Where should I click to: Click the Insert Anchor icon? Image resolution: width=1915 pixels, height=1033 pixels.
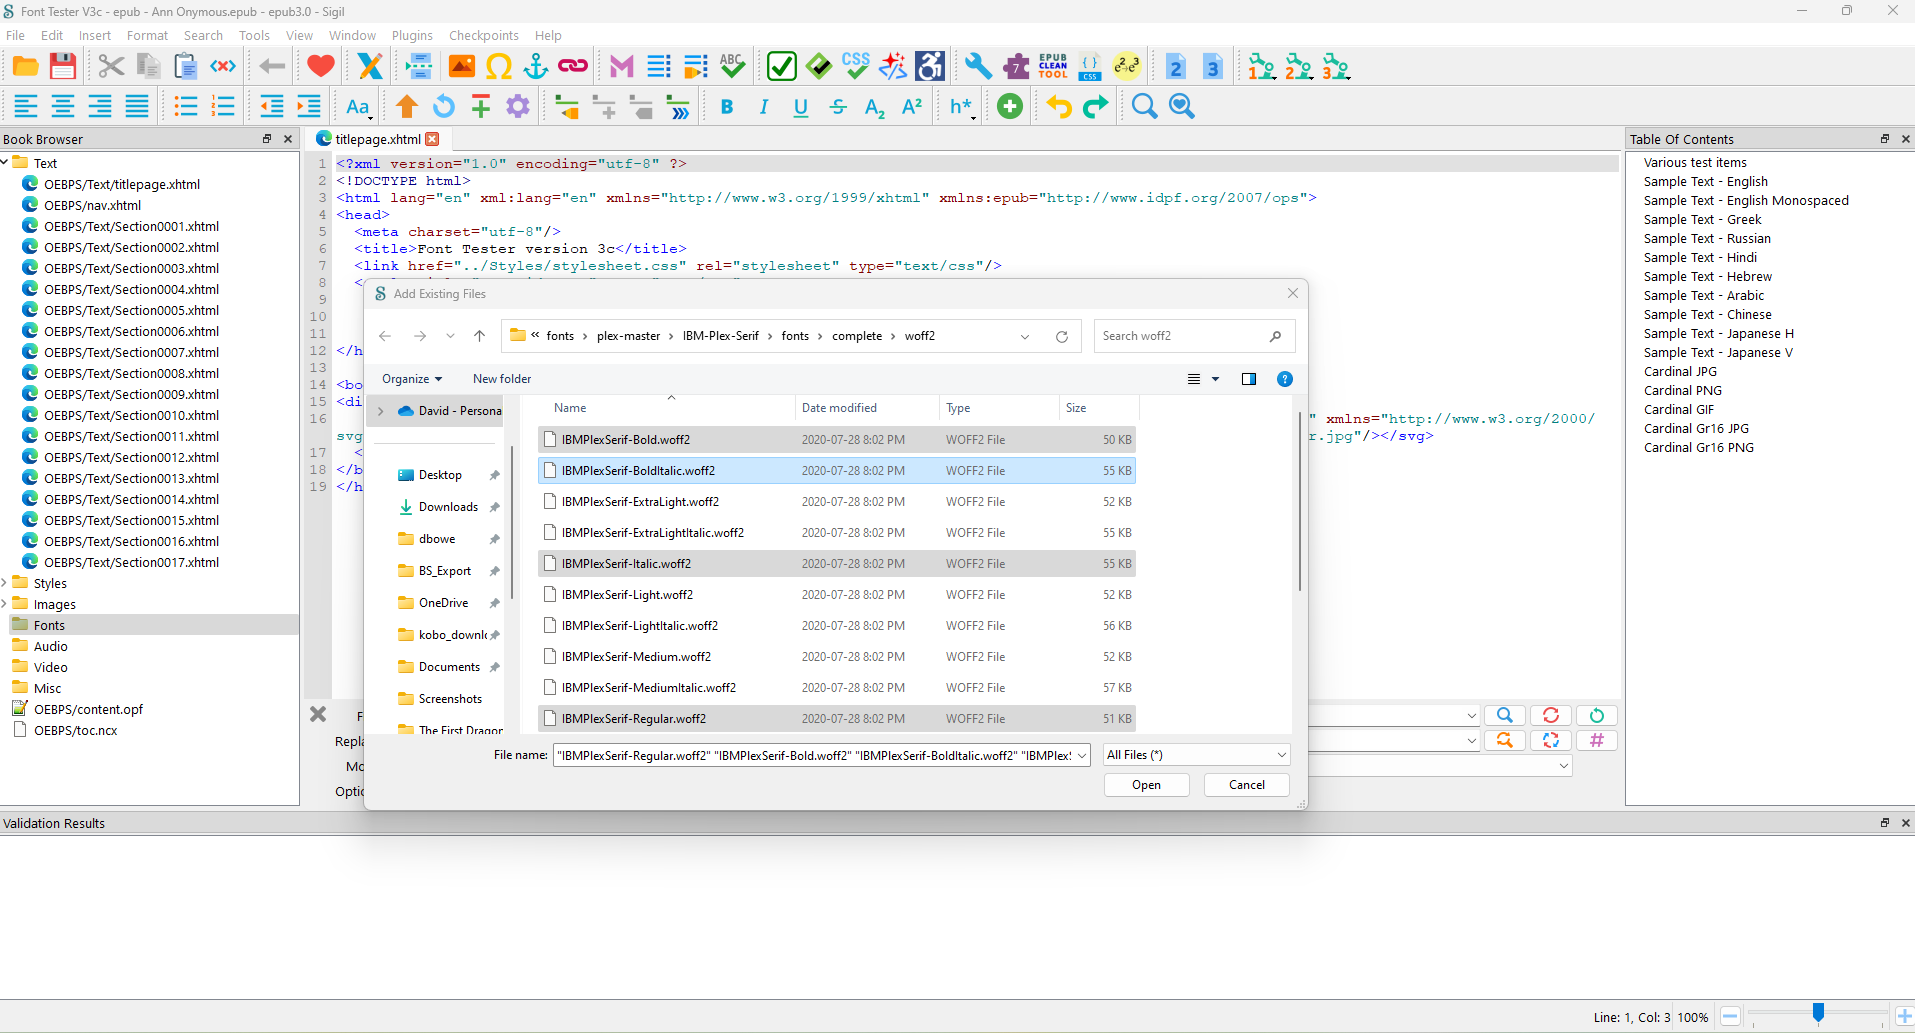point(536,67)
